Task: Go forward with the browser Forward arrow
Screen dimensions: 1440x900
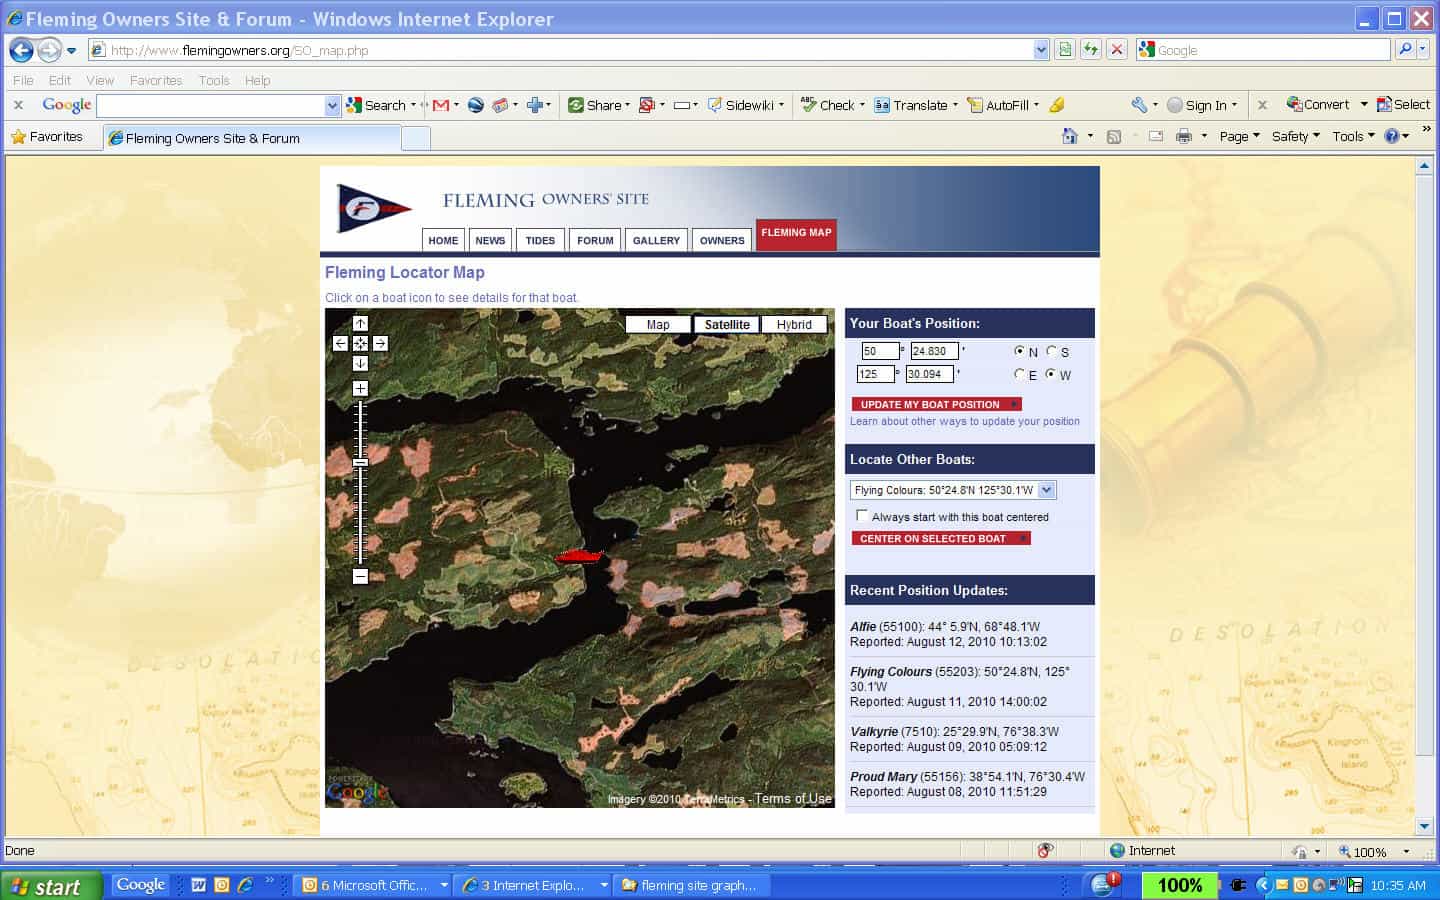Action: pos(49,49)
